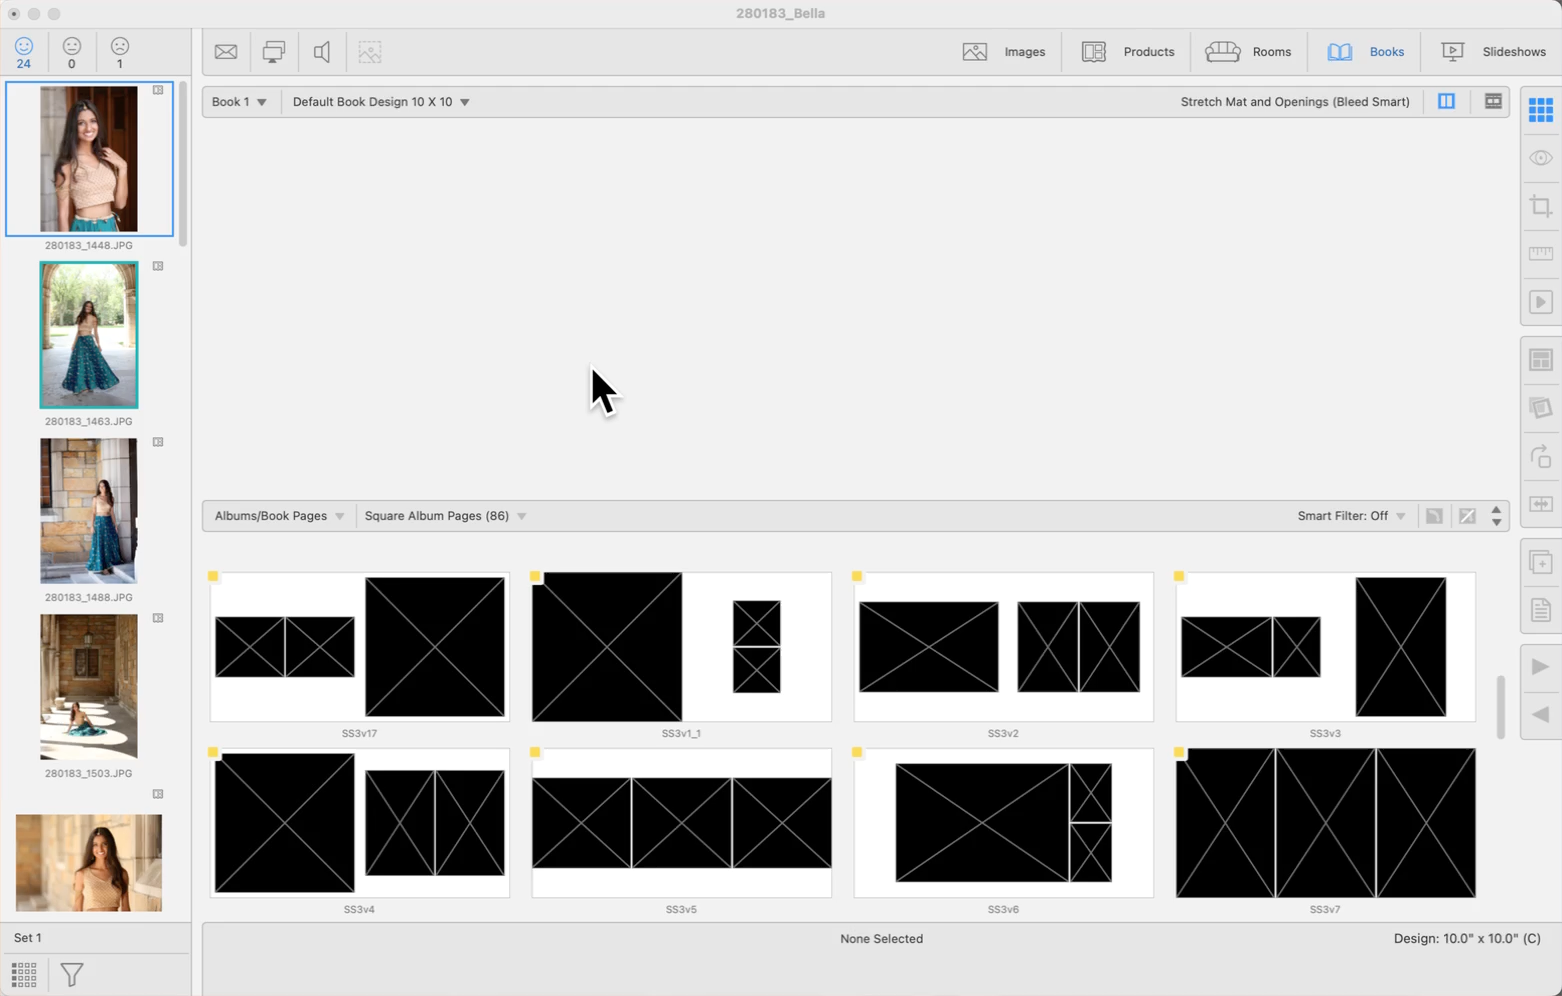The image size is (1562, 996).
Task: Select the SS3v5 page template
Action: [681, 823]
